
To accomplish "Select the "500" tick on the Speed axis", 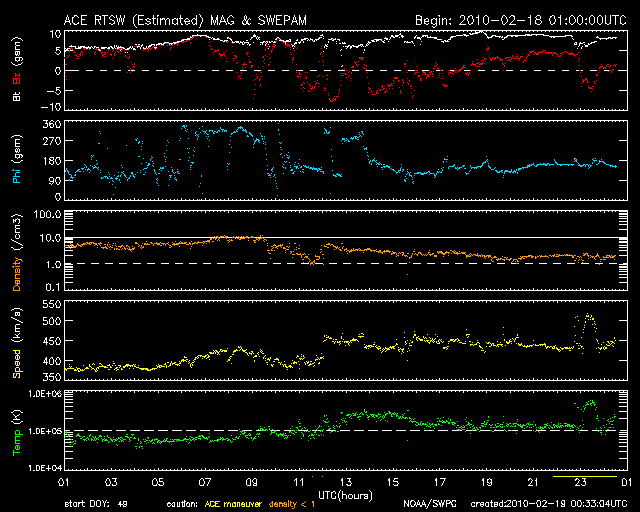I will click(x=52, y=321).
